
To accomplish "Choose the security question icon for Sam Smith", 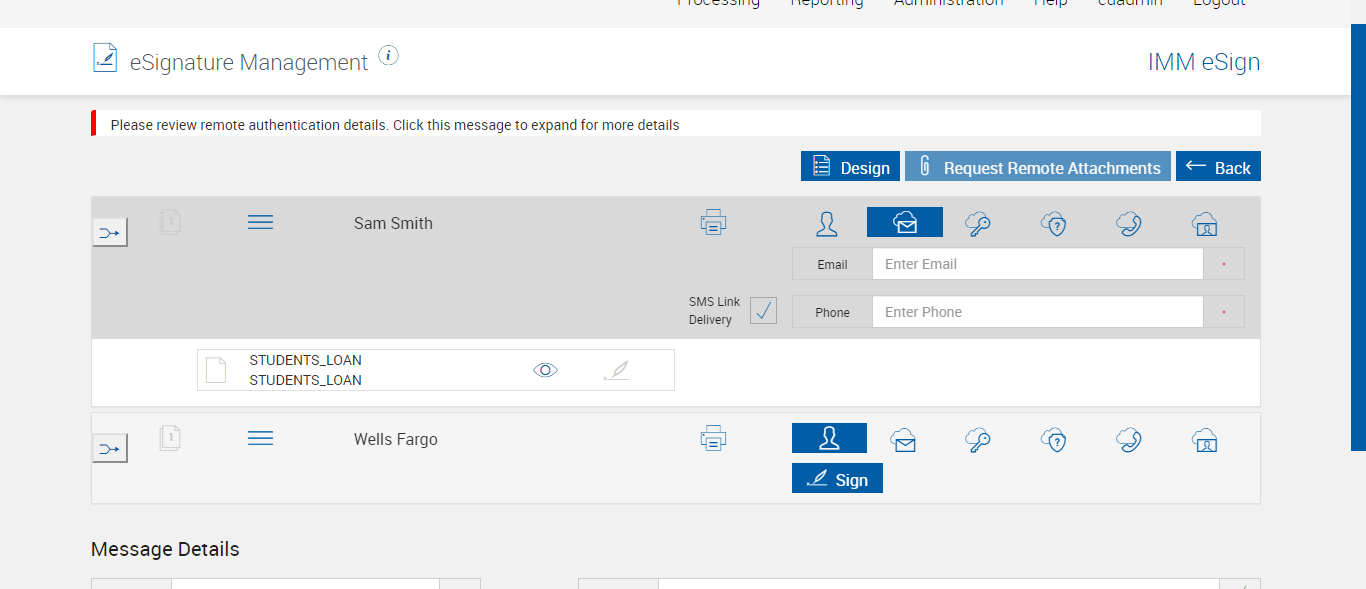I will tap(1054, 224).
